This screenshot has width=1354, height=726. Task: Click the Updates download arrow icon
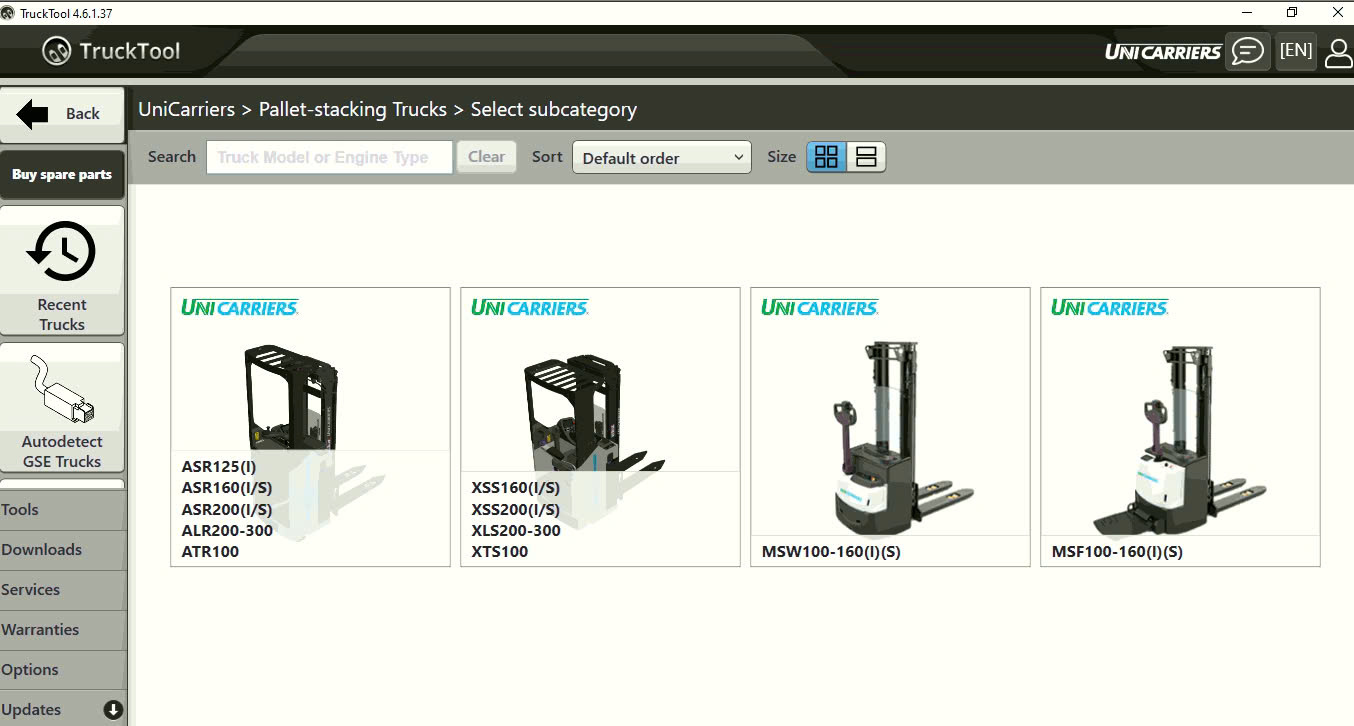113,710
